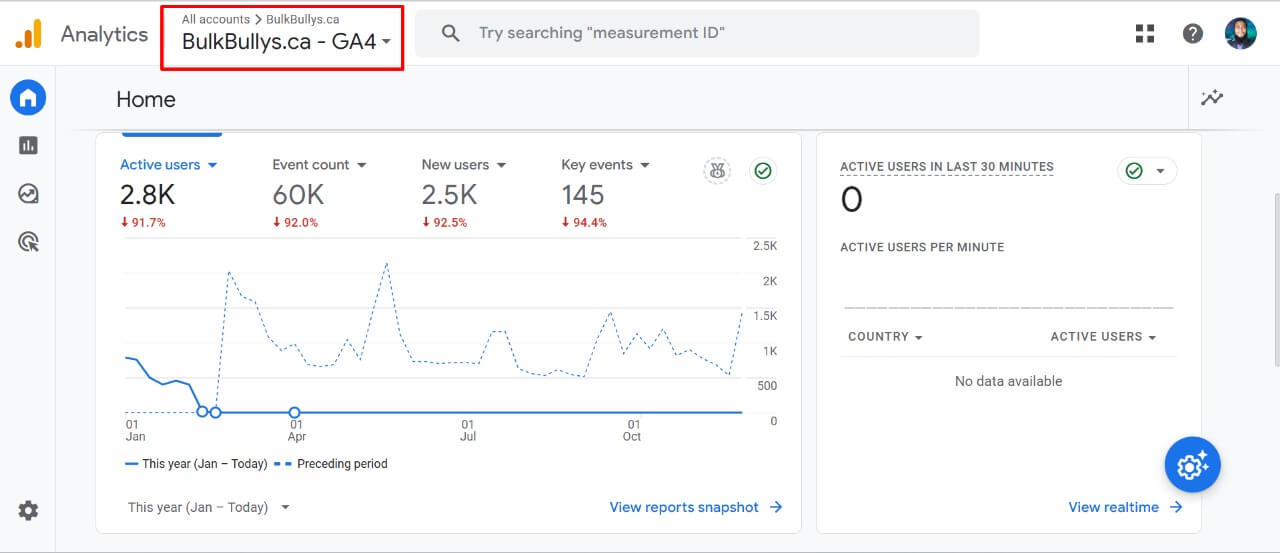This screenshot has width=1280, height=553.
Task: Open the COUNTRY dimension dropdown
Action: click(x=884, y=337)
